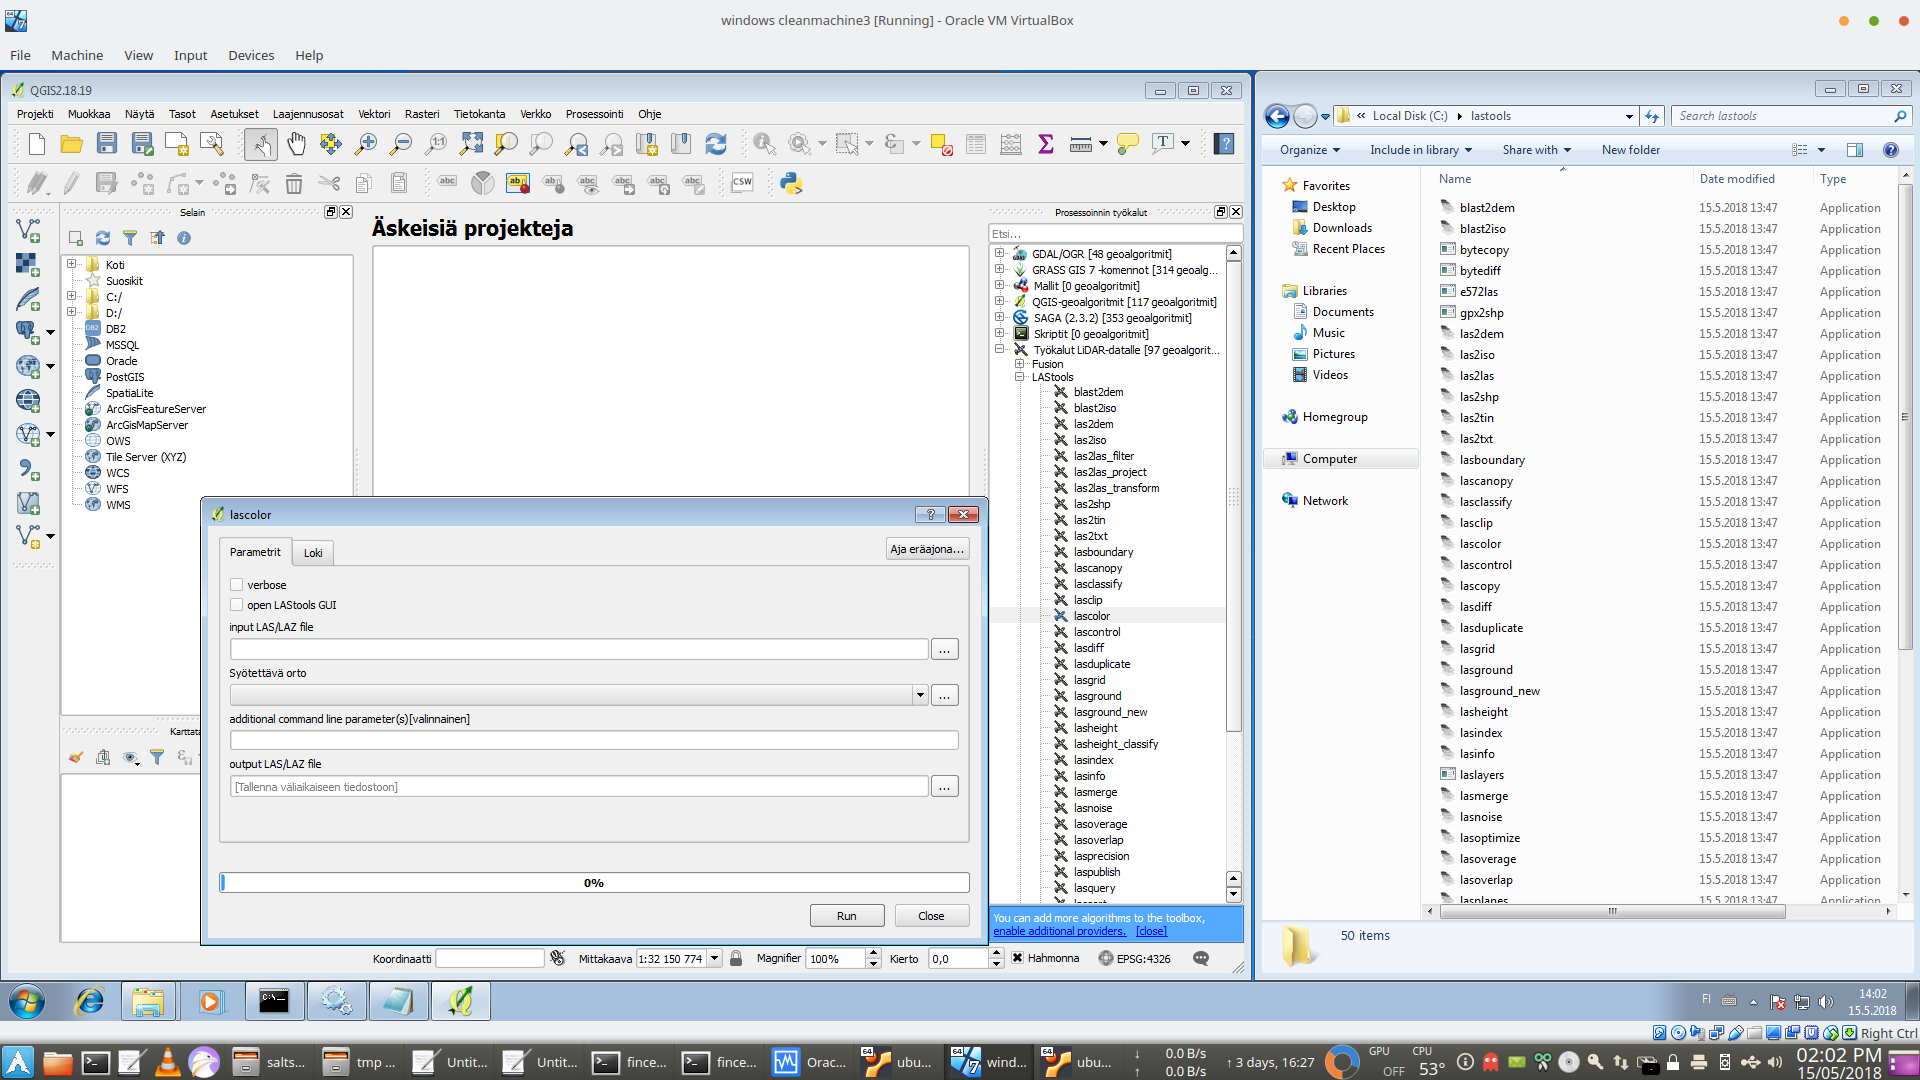Open the Prosessointi menu
The width and height of the screenshot is (1920, 1080).
click(594, 114)
